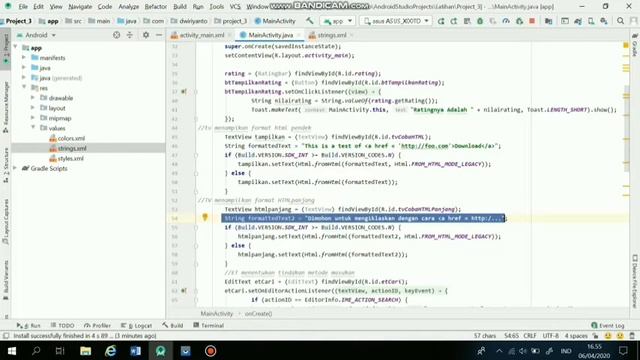Screen dimensions: 640x360
Task: Open colors.xml in project tree
Action: coord(67,138)
